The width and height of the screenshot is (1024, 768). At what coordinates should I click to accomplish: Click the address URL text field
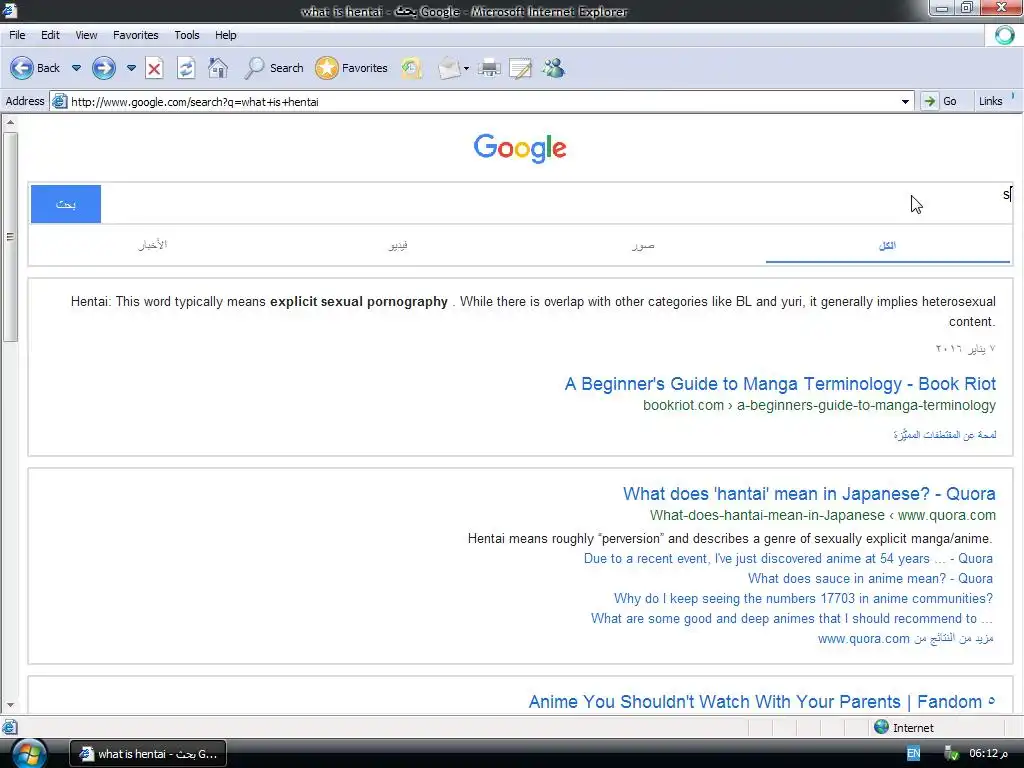point(483,101)
